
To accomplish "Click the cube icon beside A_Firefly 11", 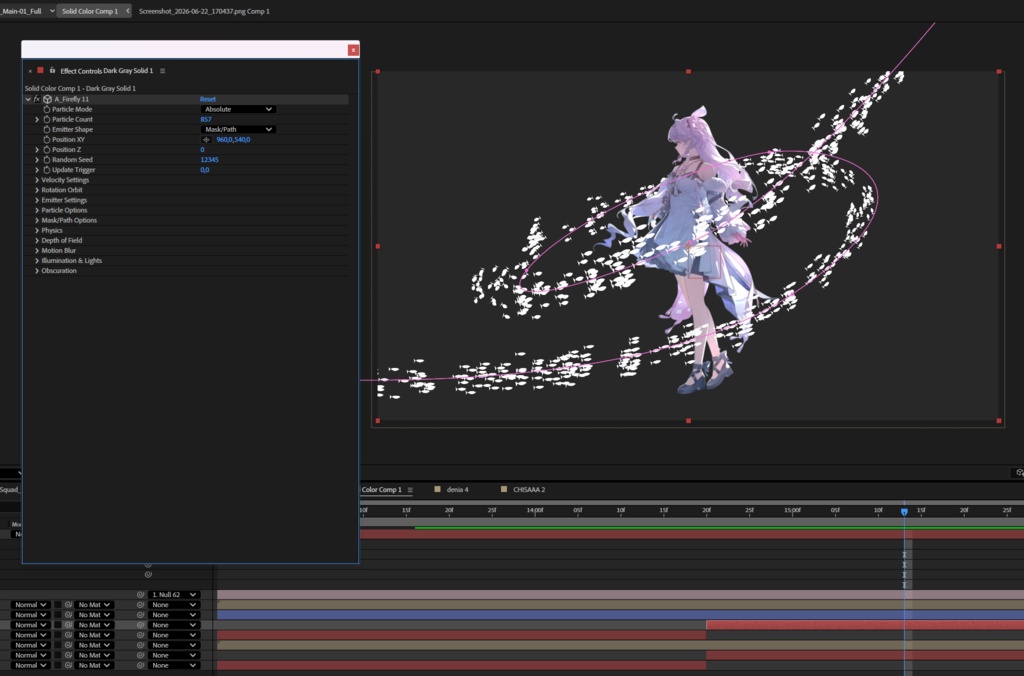I will pos(48,99).
